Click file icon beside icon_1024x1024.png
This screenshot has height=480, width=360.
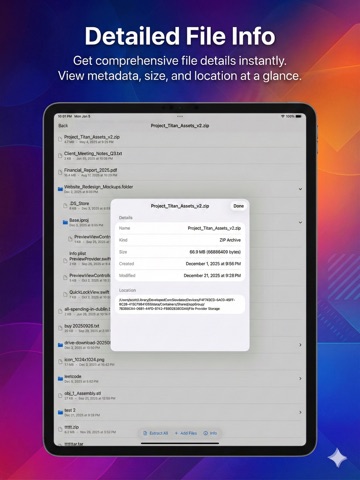tap(60, 362)
